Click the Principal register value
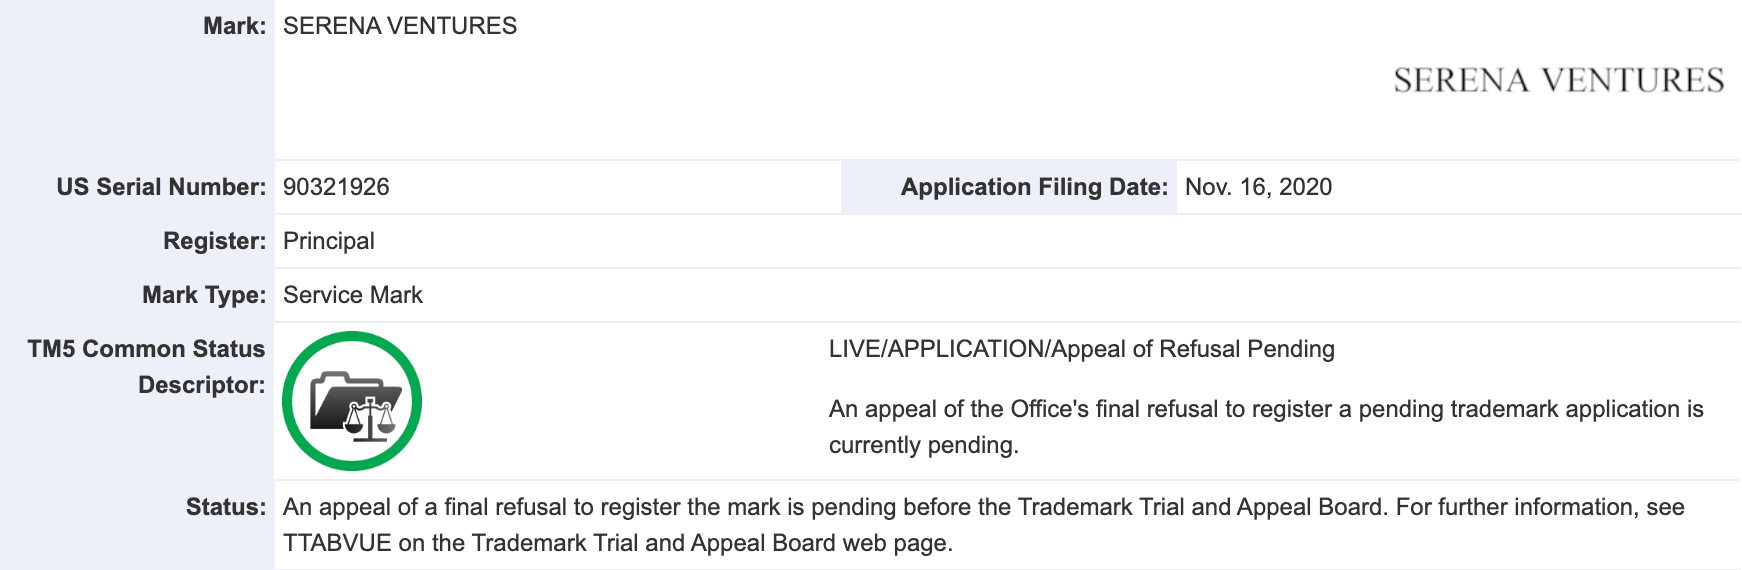Image resolution: width=1742 pixels, height=570 pixels. pyautogui.click(x=329, y=241)
